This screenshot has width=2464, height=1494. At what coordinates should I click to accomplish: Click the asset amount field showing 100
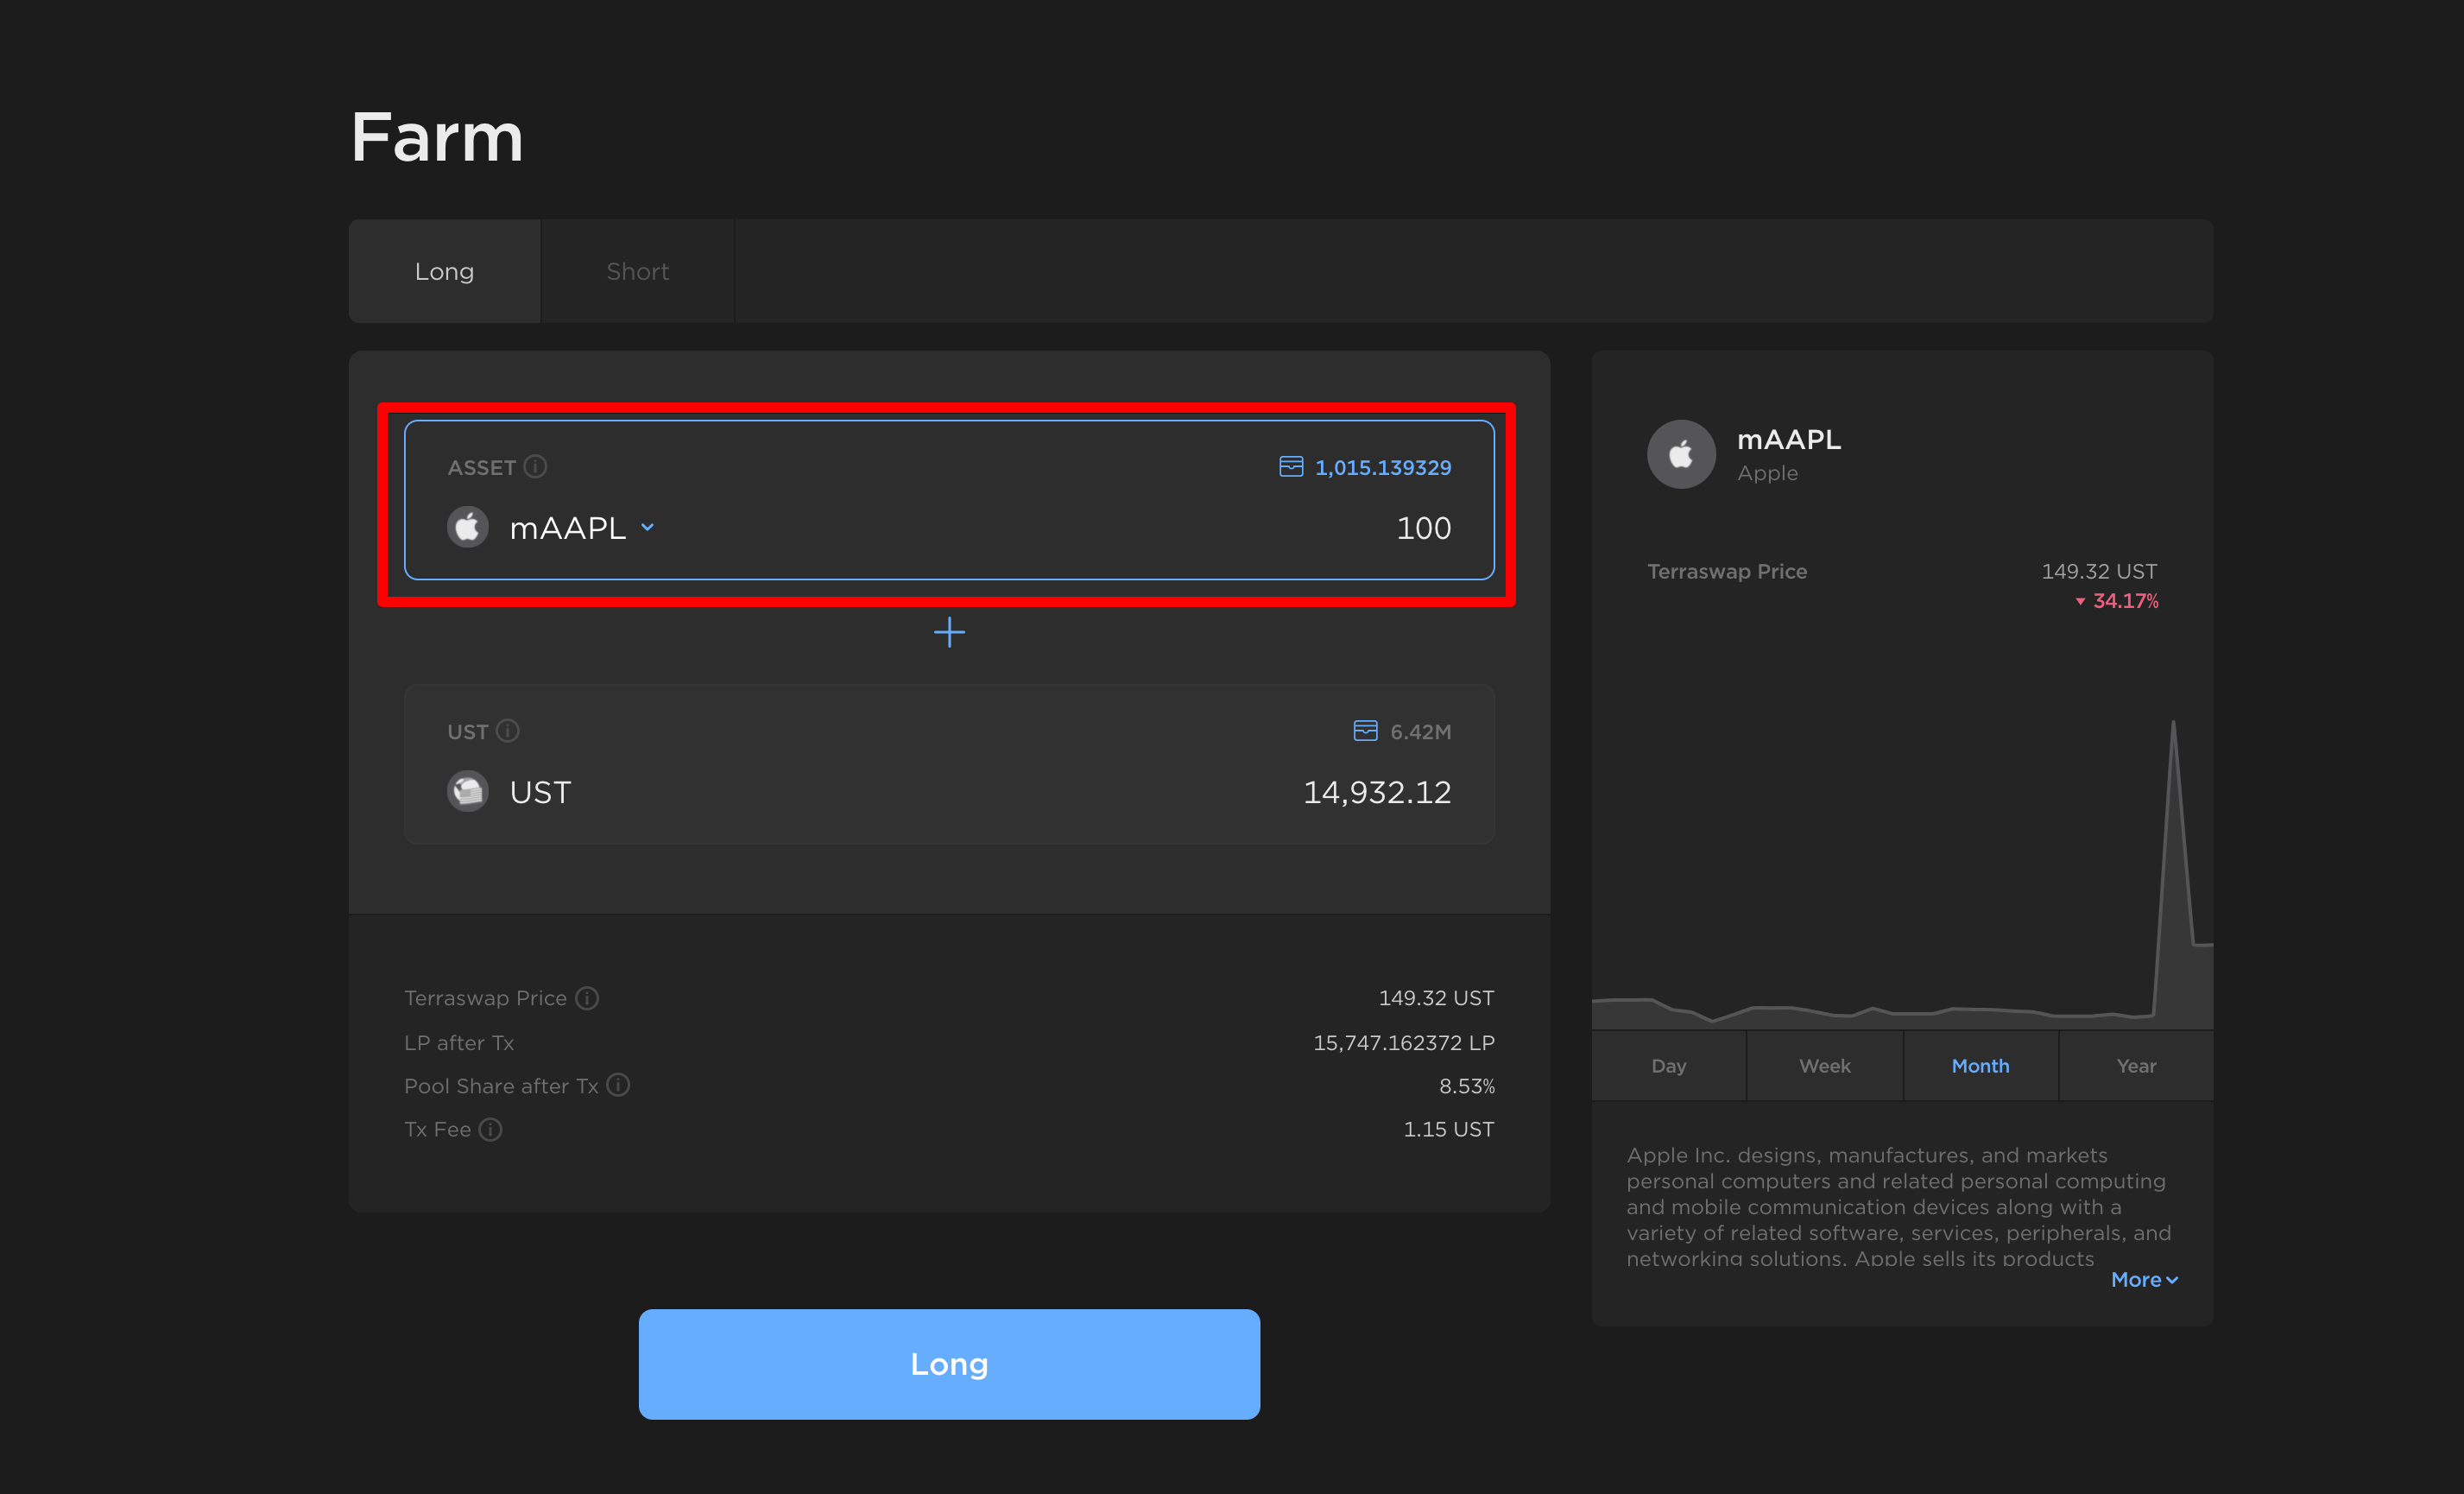(x=1423, y=528)
